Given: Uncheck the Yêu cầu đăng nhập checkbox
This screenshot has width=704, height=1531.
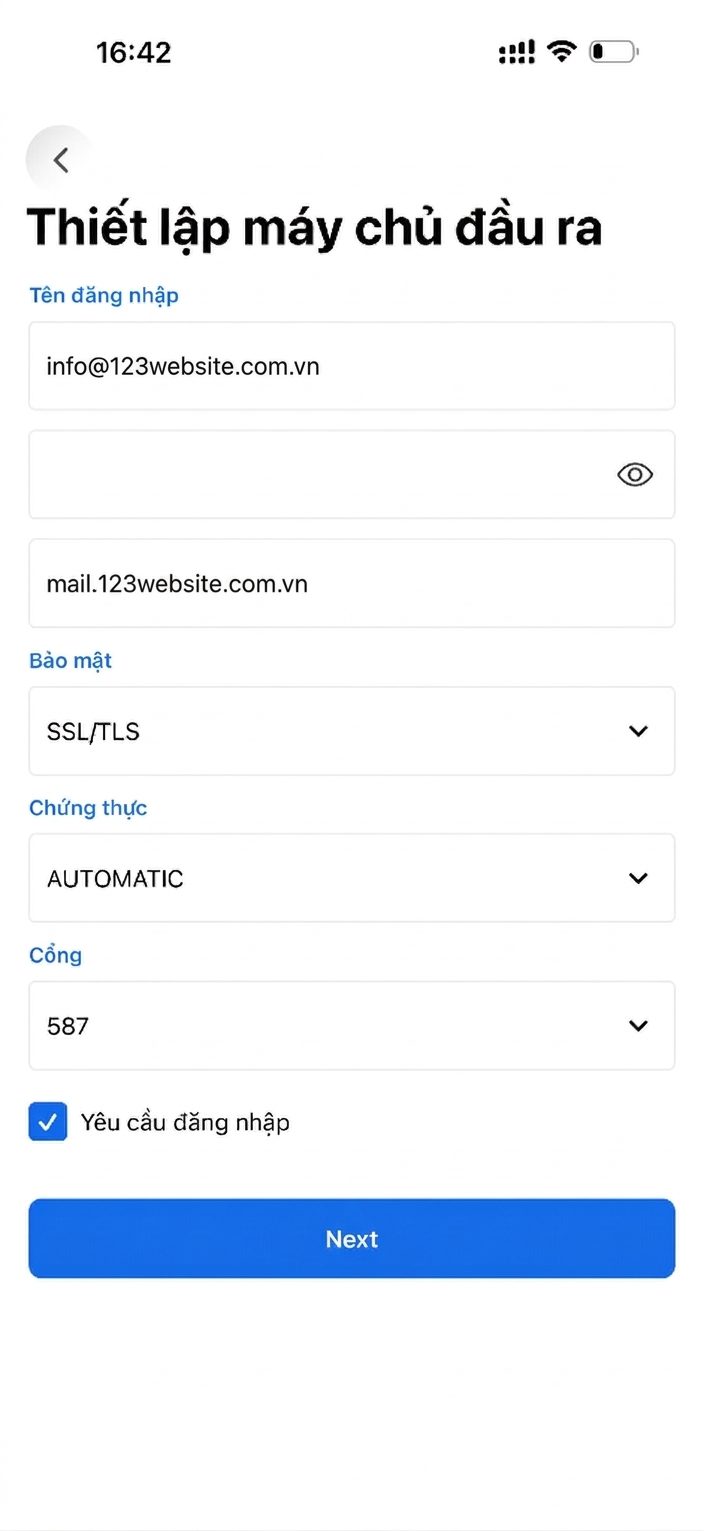Looking at the screenshot, I should (x=48, y=1122).
